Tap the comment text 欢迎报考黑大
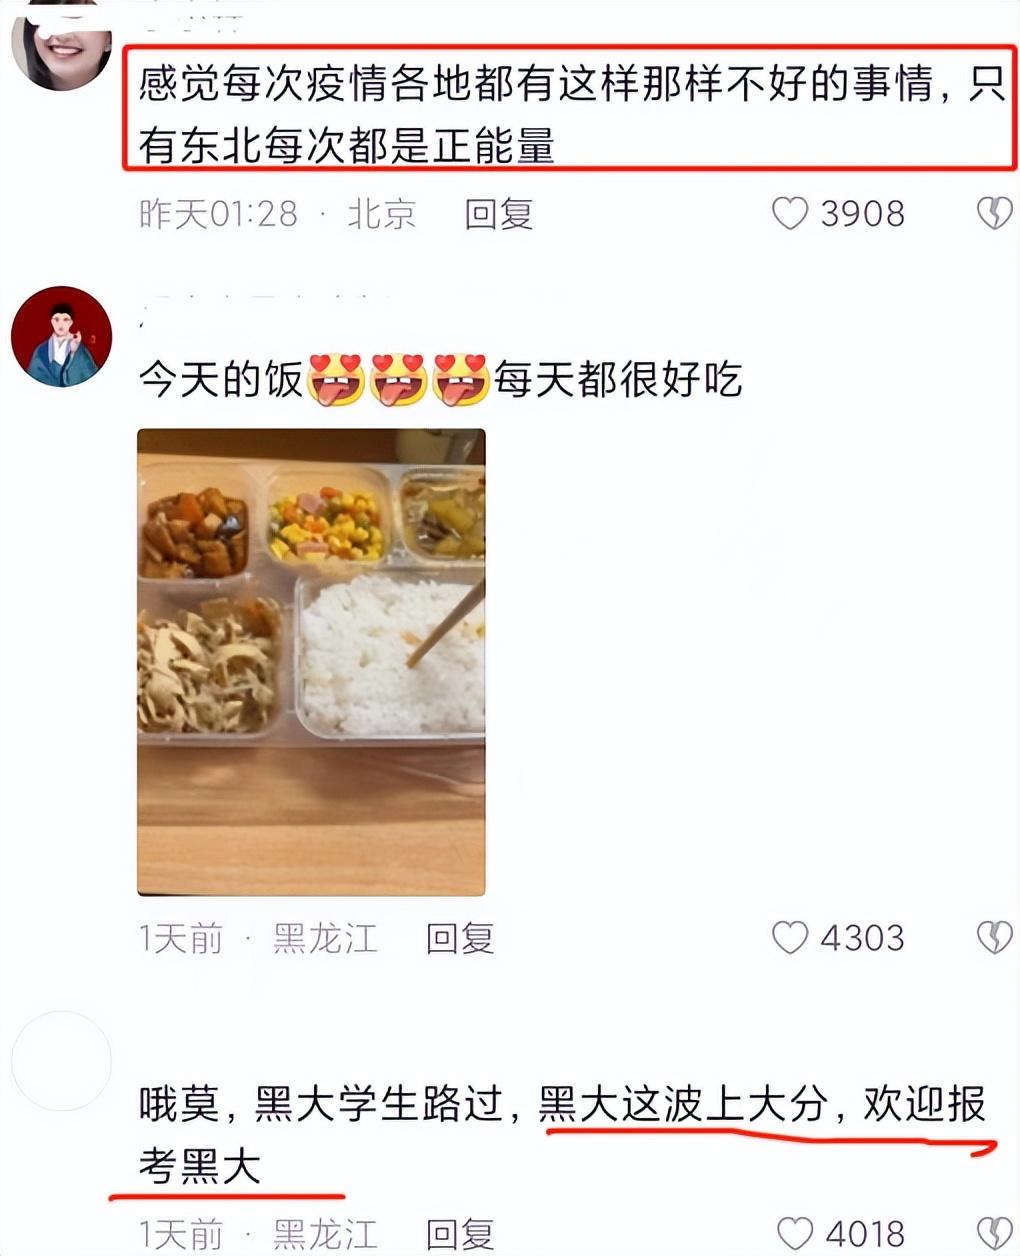 tap(562, 1135)
